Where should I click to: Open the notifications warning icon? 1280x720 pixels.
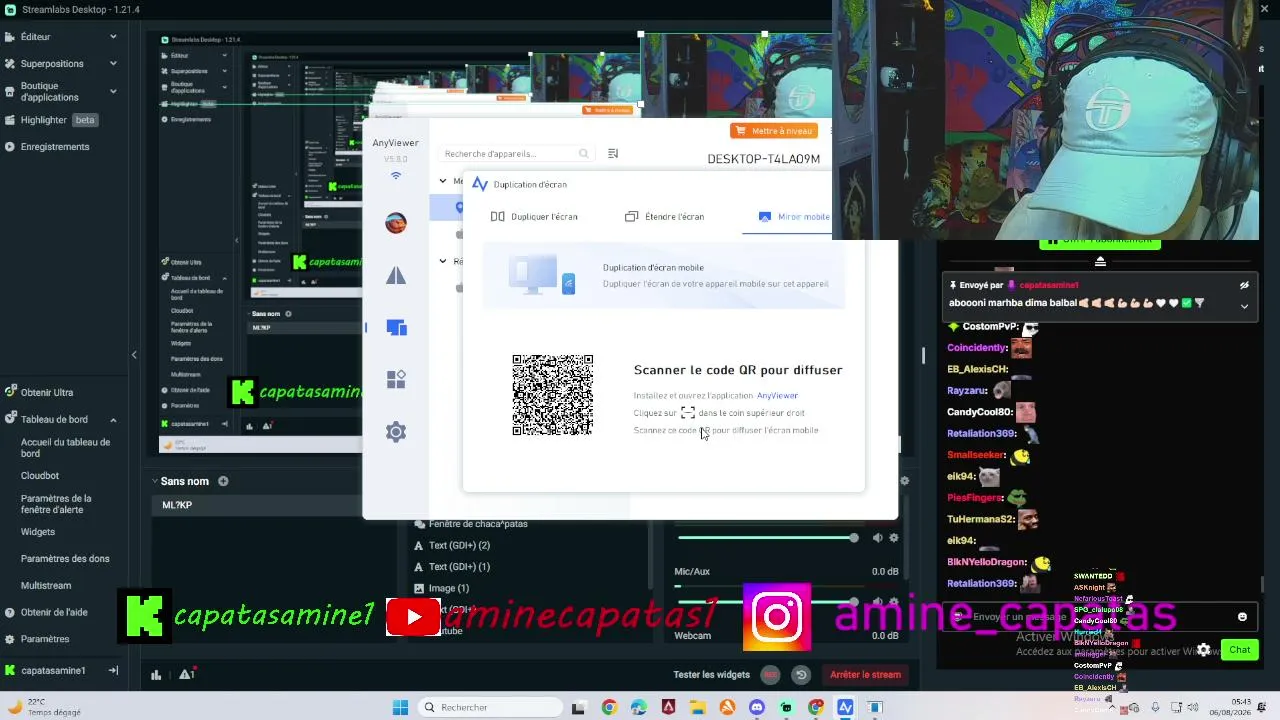coord(186,675)
